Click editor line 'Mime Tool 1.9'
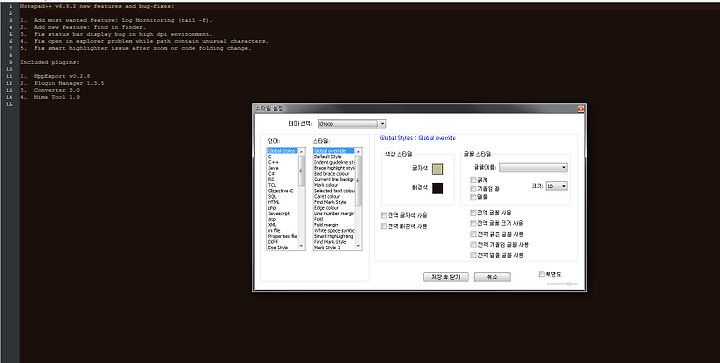This screenshot has height=363, width=720. [56, 97]
